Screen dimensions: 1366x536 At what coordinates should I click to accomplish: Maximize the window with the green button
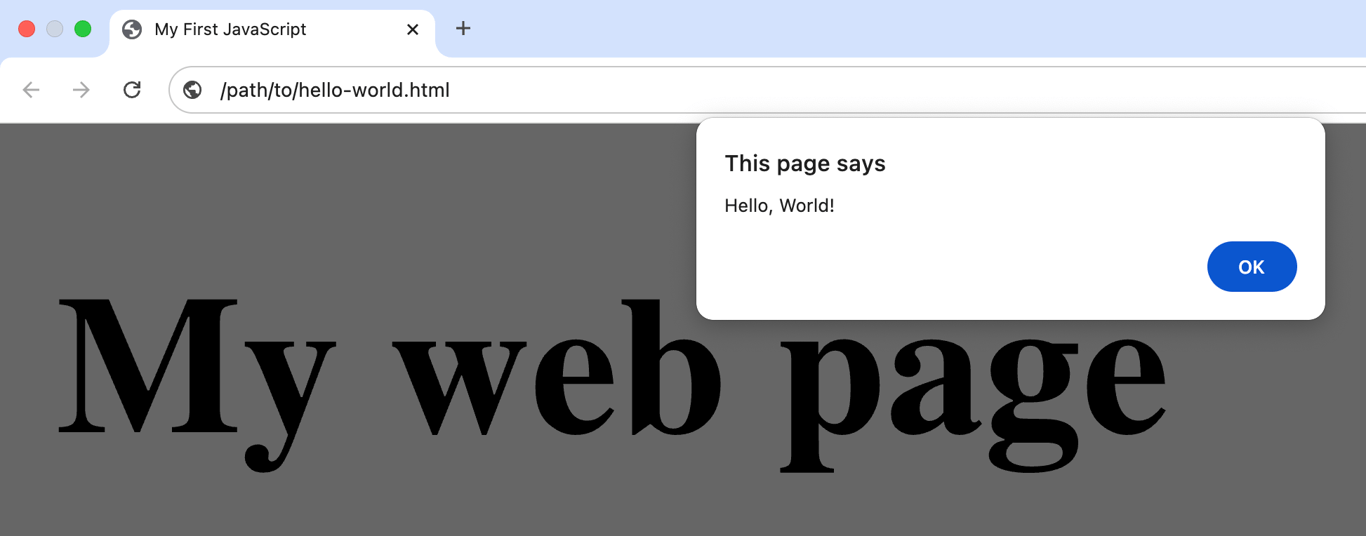coord(83,29)
